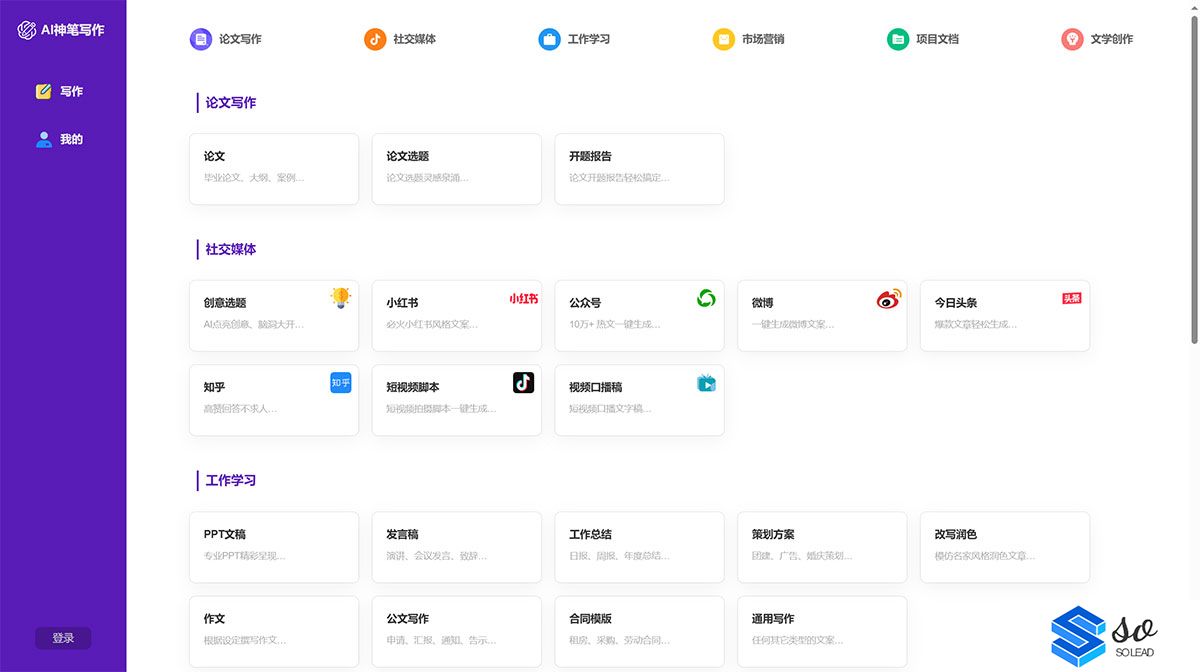The image size is (1200, 672).
Task: Open the 策划方案 card
Action: point(822,548)
